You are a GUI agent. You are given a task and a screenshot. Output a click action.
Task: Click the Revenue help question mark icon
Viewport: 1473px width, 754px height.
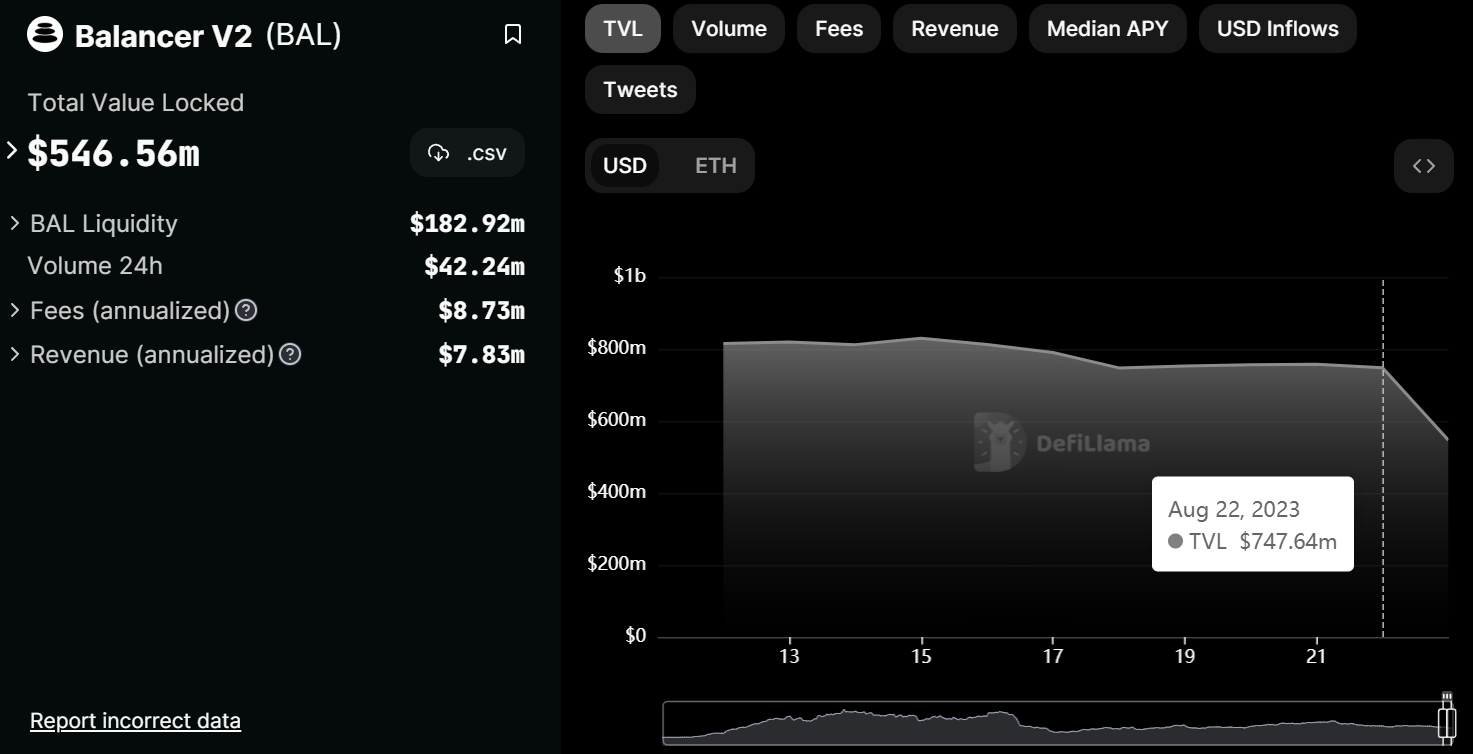tap(290, 355)
